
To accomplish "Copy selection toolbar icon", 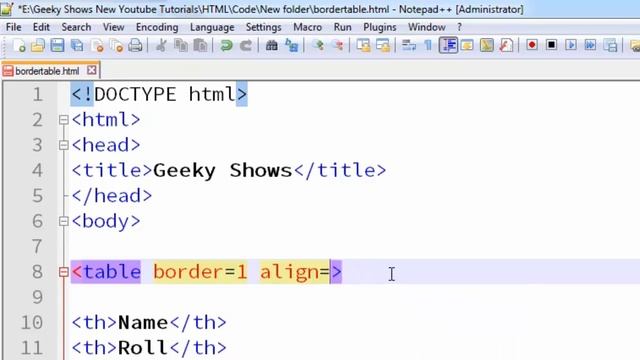I will (x=181, y=45).
